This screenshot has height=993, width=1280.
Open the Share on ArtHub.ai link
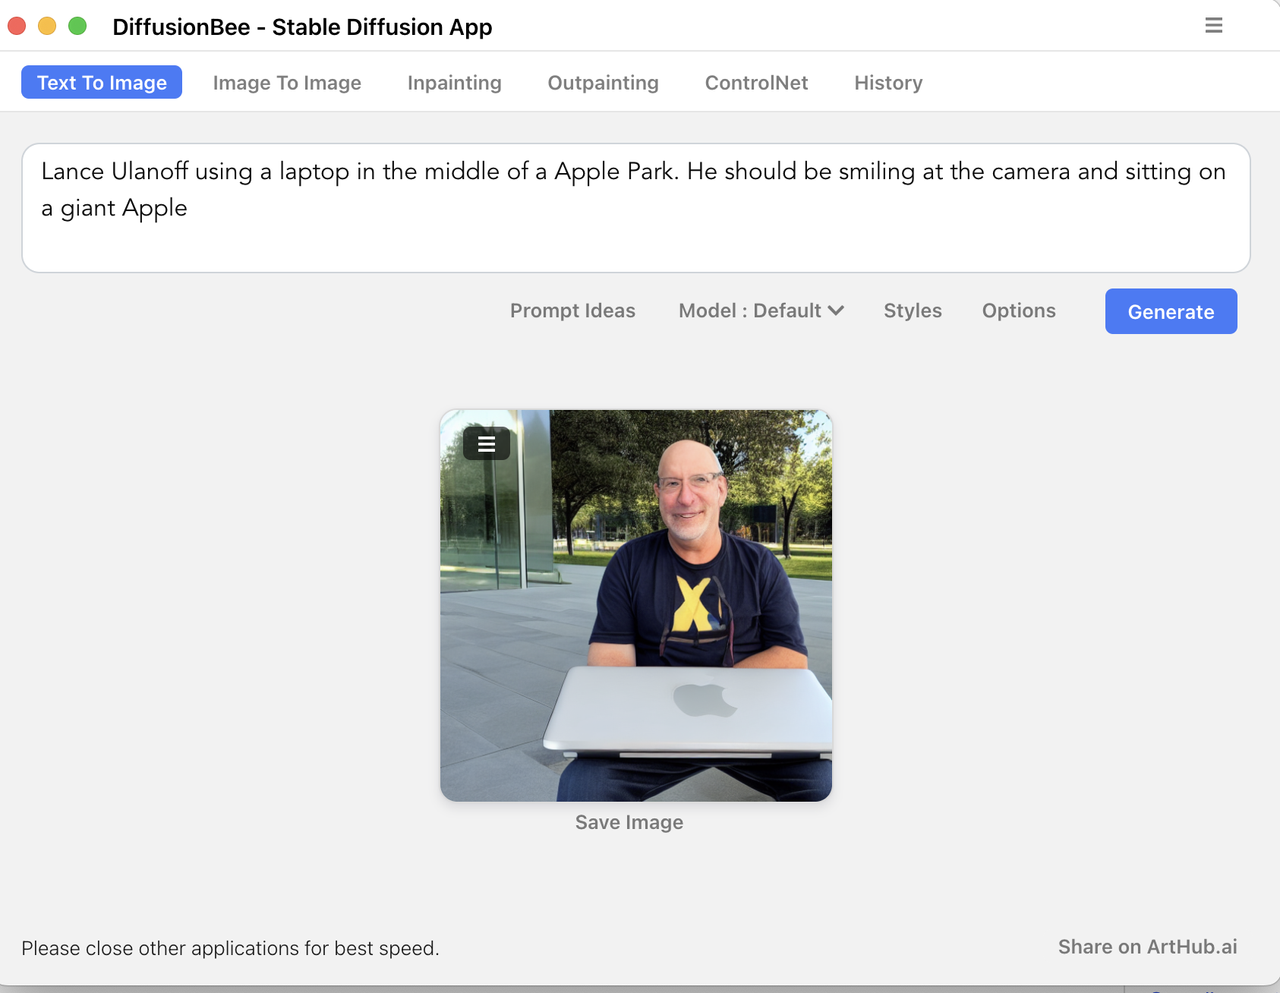[1148, 947]
